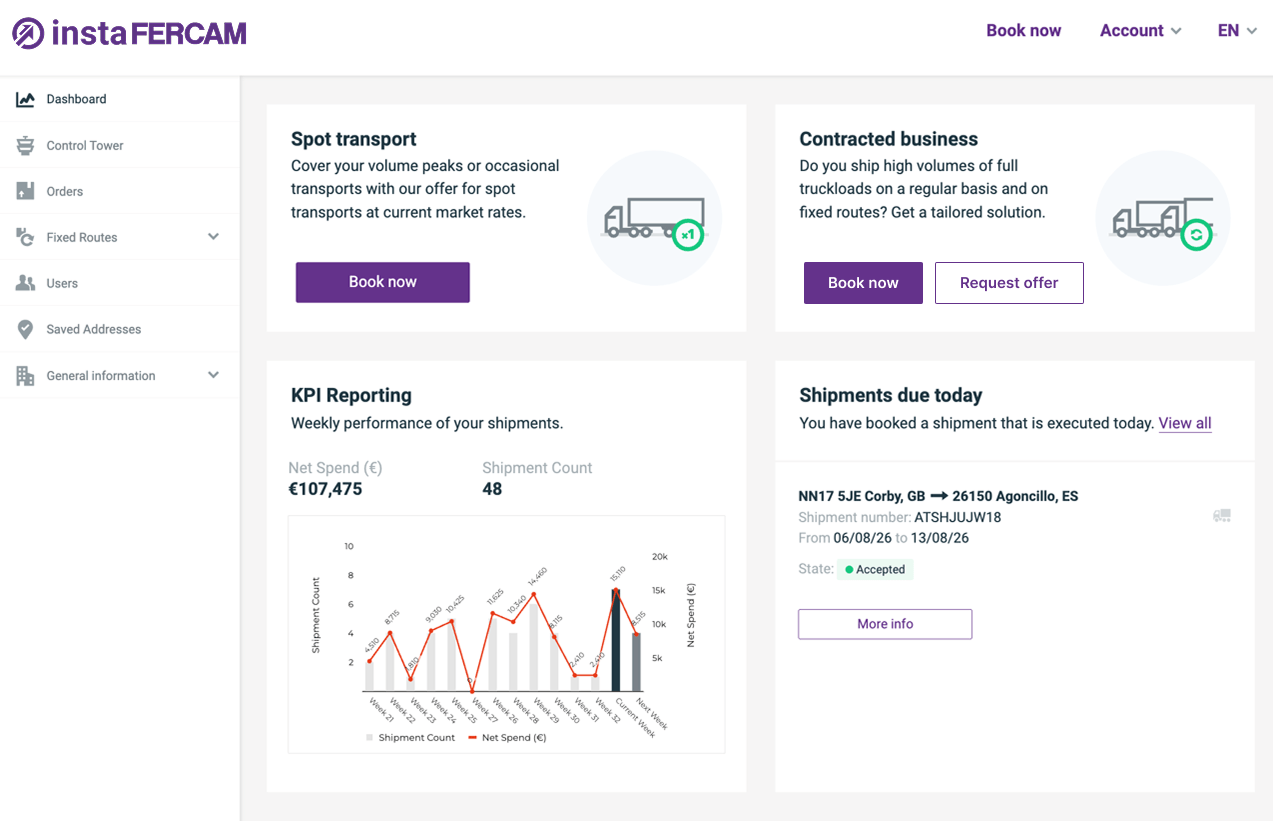The width and height of the screenshot is (1273, 821).
Task: Click Book now under Spot transport
Action: coord(383,282)
